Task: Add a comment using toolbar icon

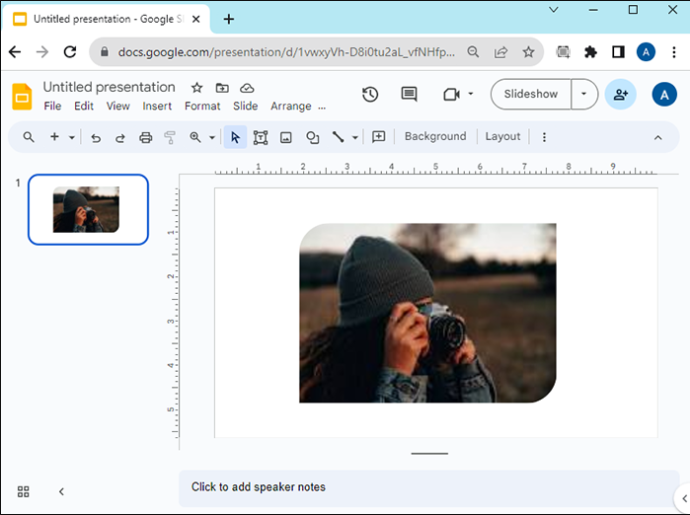Action: (x=378, y=137)
